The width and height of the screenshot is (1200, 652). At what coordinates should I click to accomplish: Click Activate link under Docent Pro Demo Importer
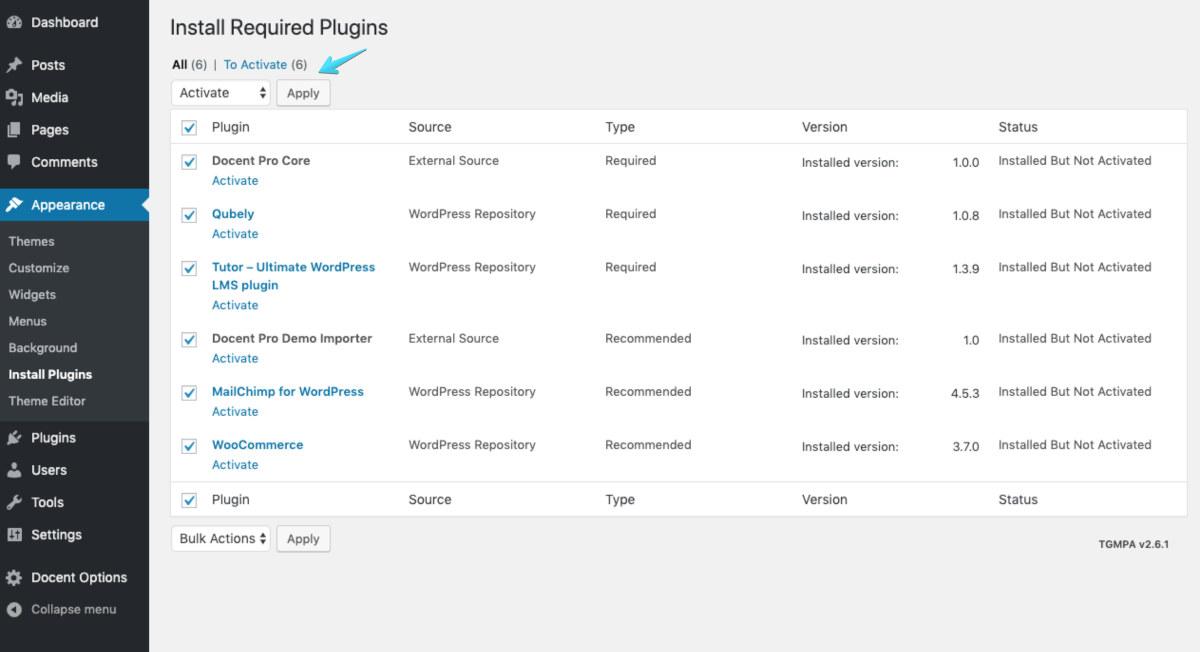235,358
